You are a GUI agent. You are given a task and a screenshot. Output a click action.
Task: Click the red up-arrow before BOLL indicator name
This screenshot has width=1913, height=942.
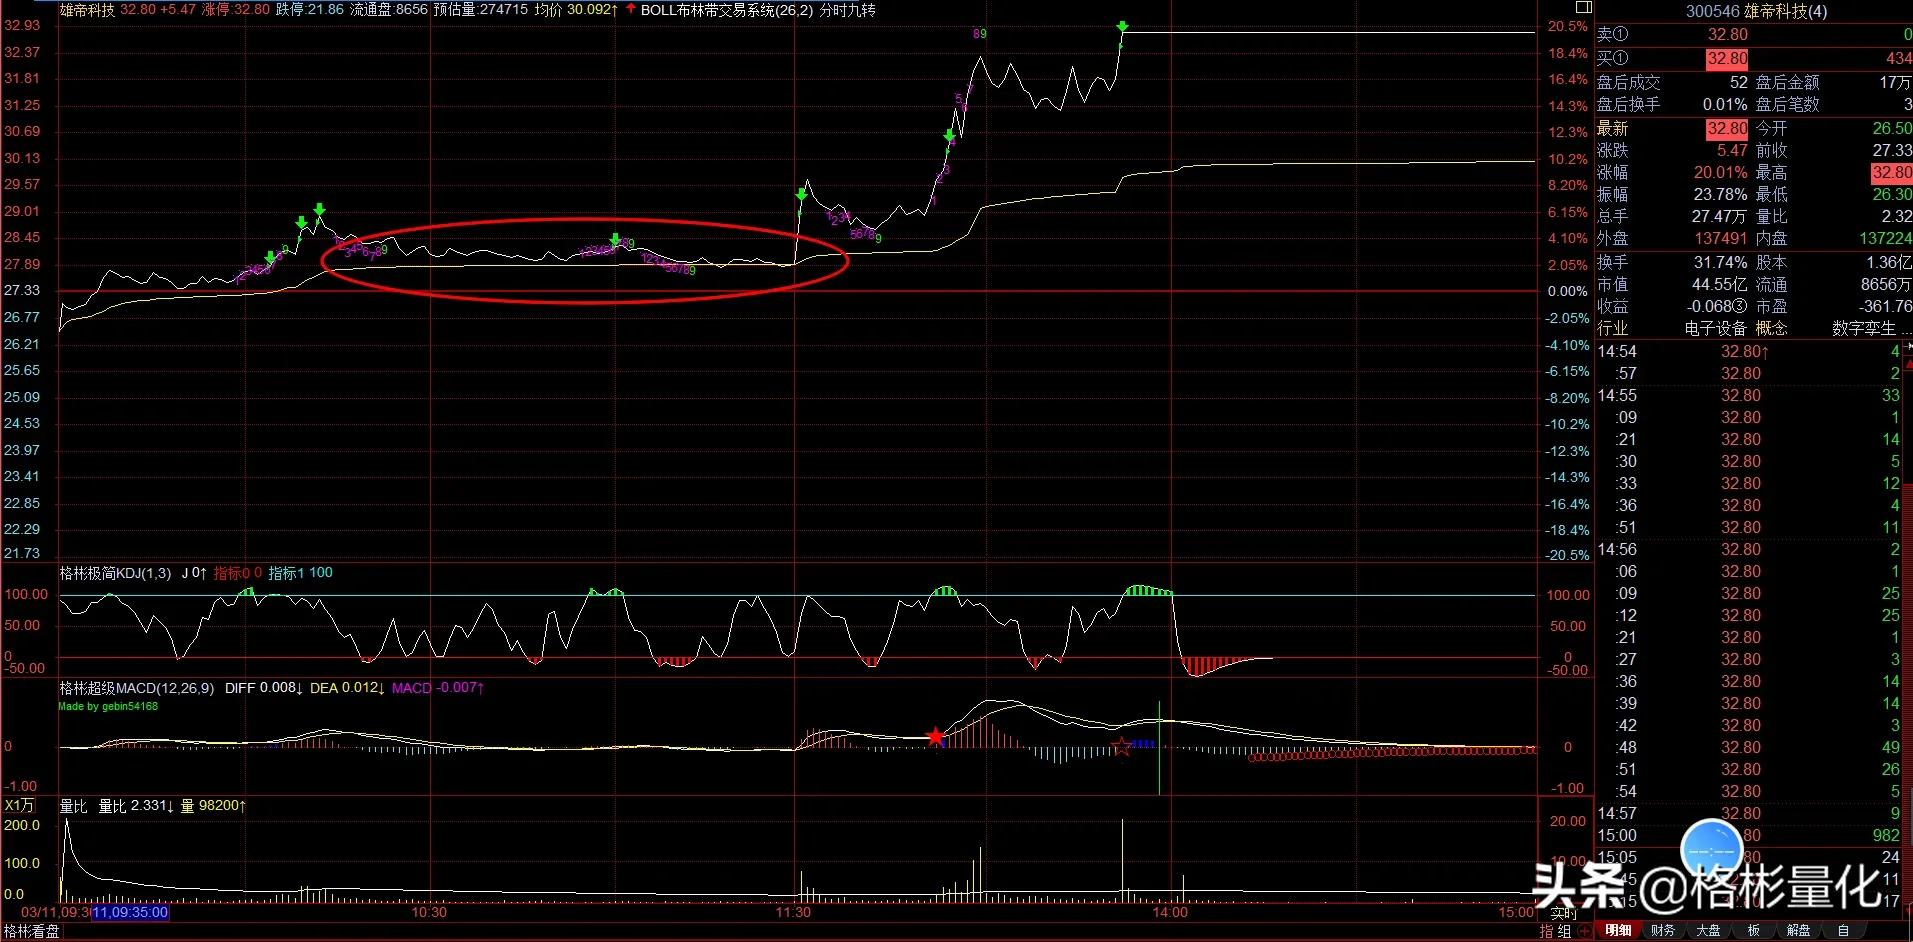click(630, 10)
